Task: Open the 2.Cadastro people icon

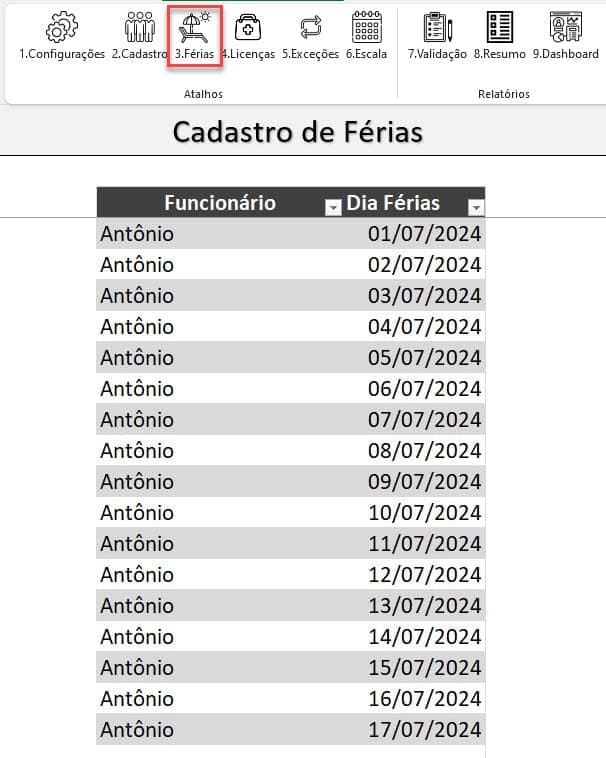Action: pos(139,28)
